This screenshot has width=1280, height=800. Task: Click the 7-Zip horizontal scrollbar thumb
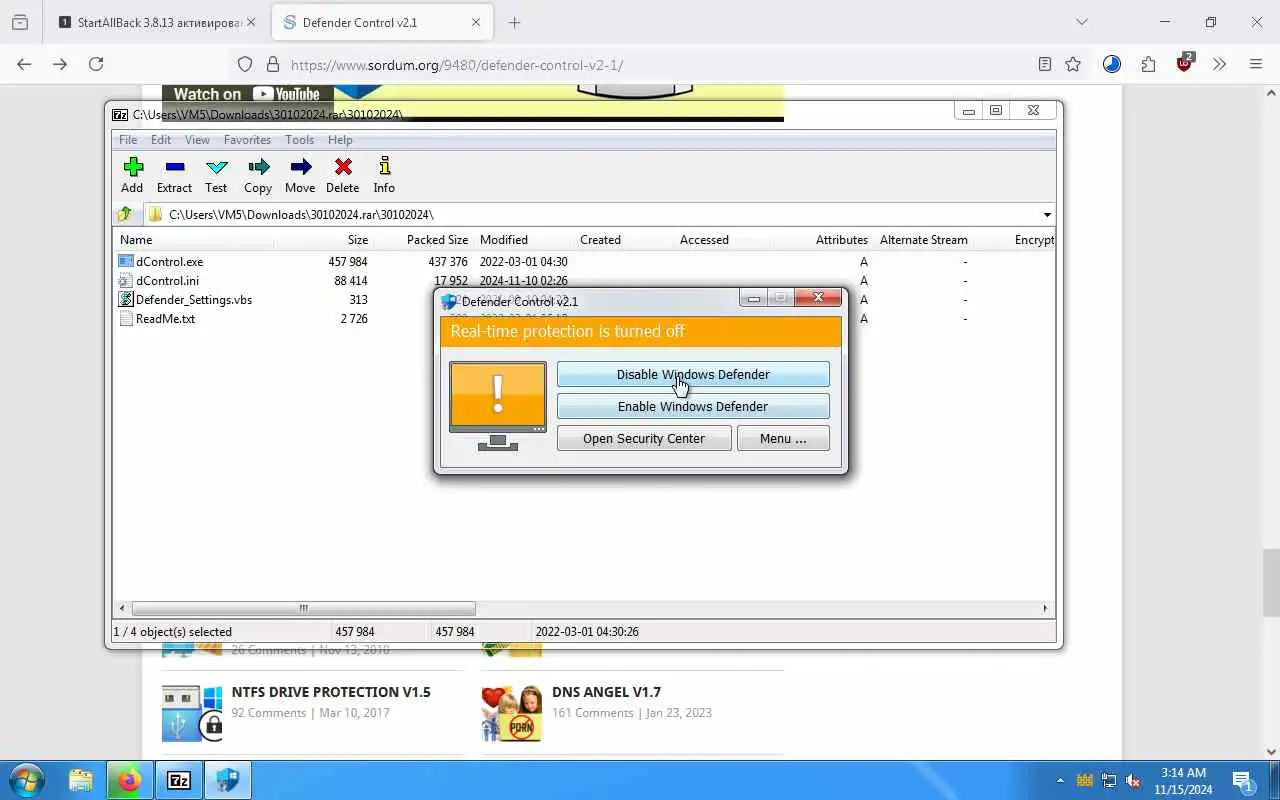coord(303,608)
